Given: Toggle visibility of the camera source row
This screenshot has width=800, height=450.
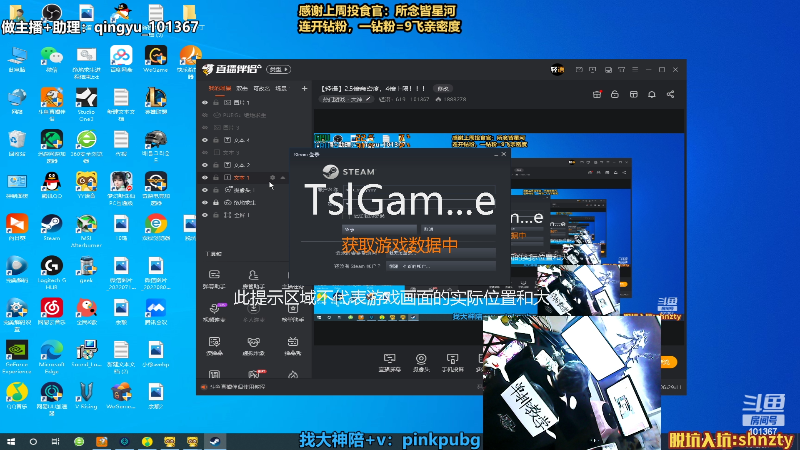Looking at the screenshot, I should pos(205,190).
